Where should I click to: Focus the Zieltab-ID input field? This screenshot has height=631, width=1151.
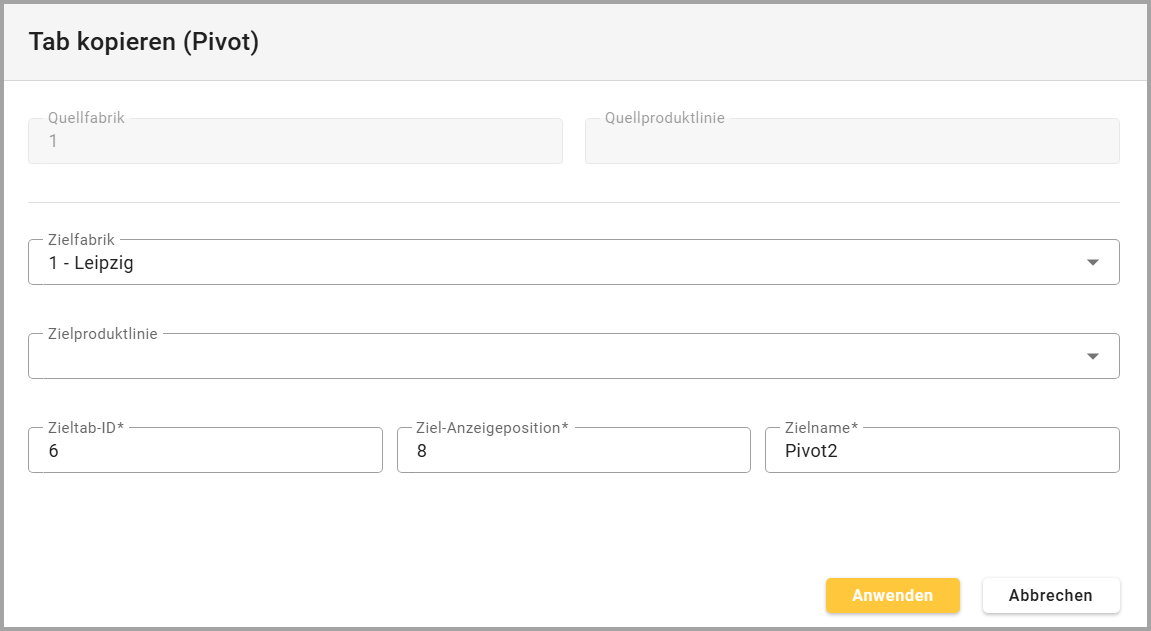point(205,451)
